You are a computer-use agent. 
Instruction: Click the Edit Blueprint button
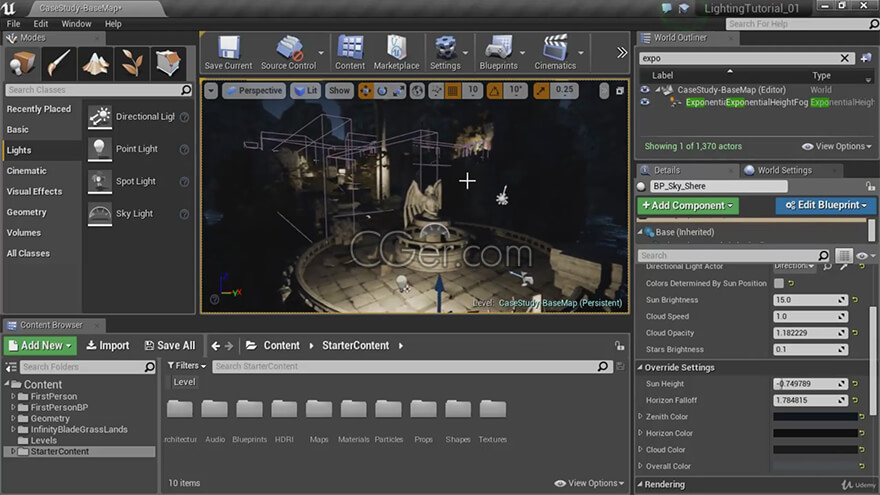click(826, 205)
